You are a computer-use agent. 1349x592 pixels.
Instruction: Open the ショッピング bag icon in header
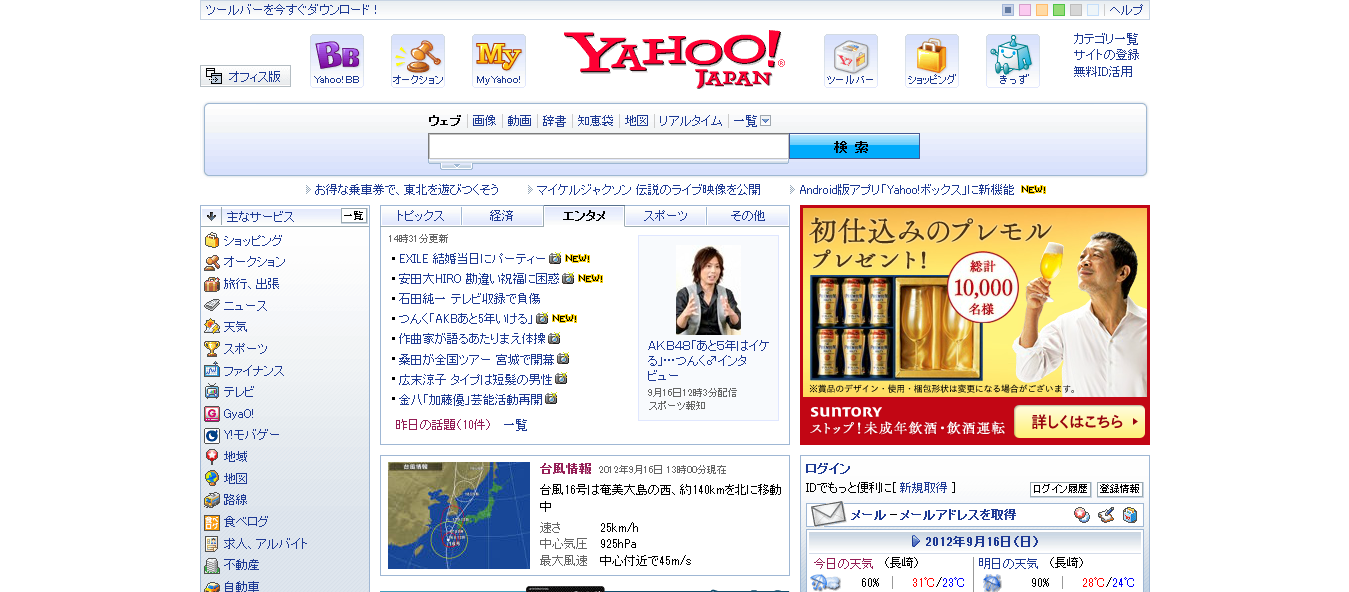(x=932, y=60)
